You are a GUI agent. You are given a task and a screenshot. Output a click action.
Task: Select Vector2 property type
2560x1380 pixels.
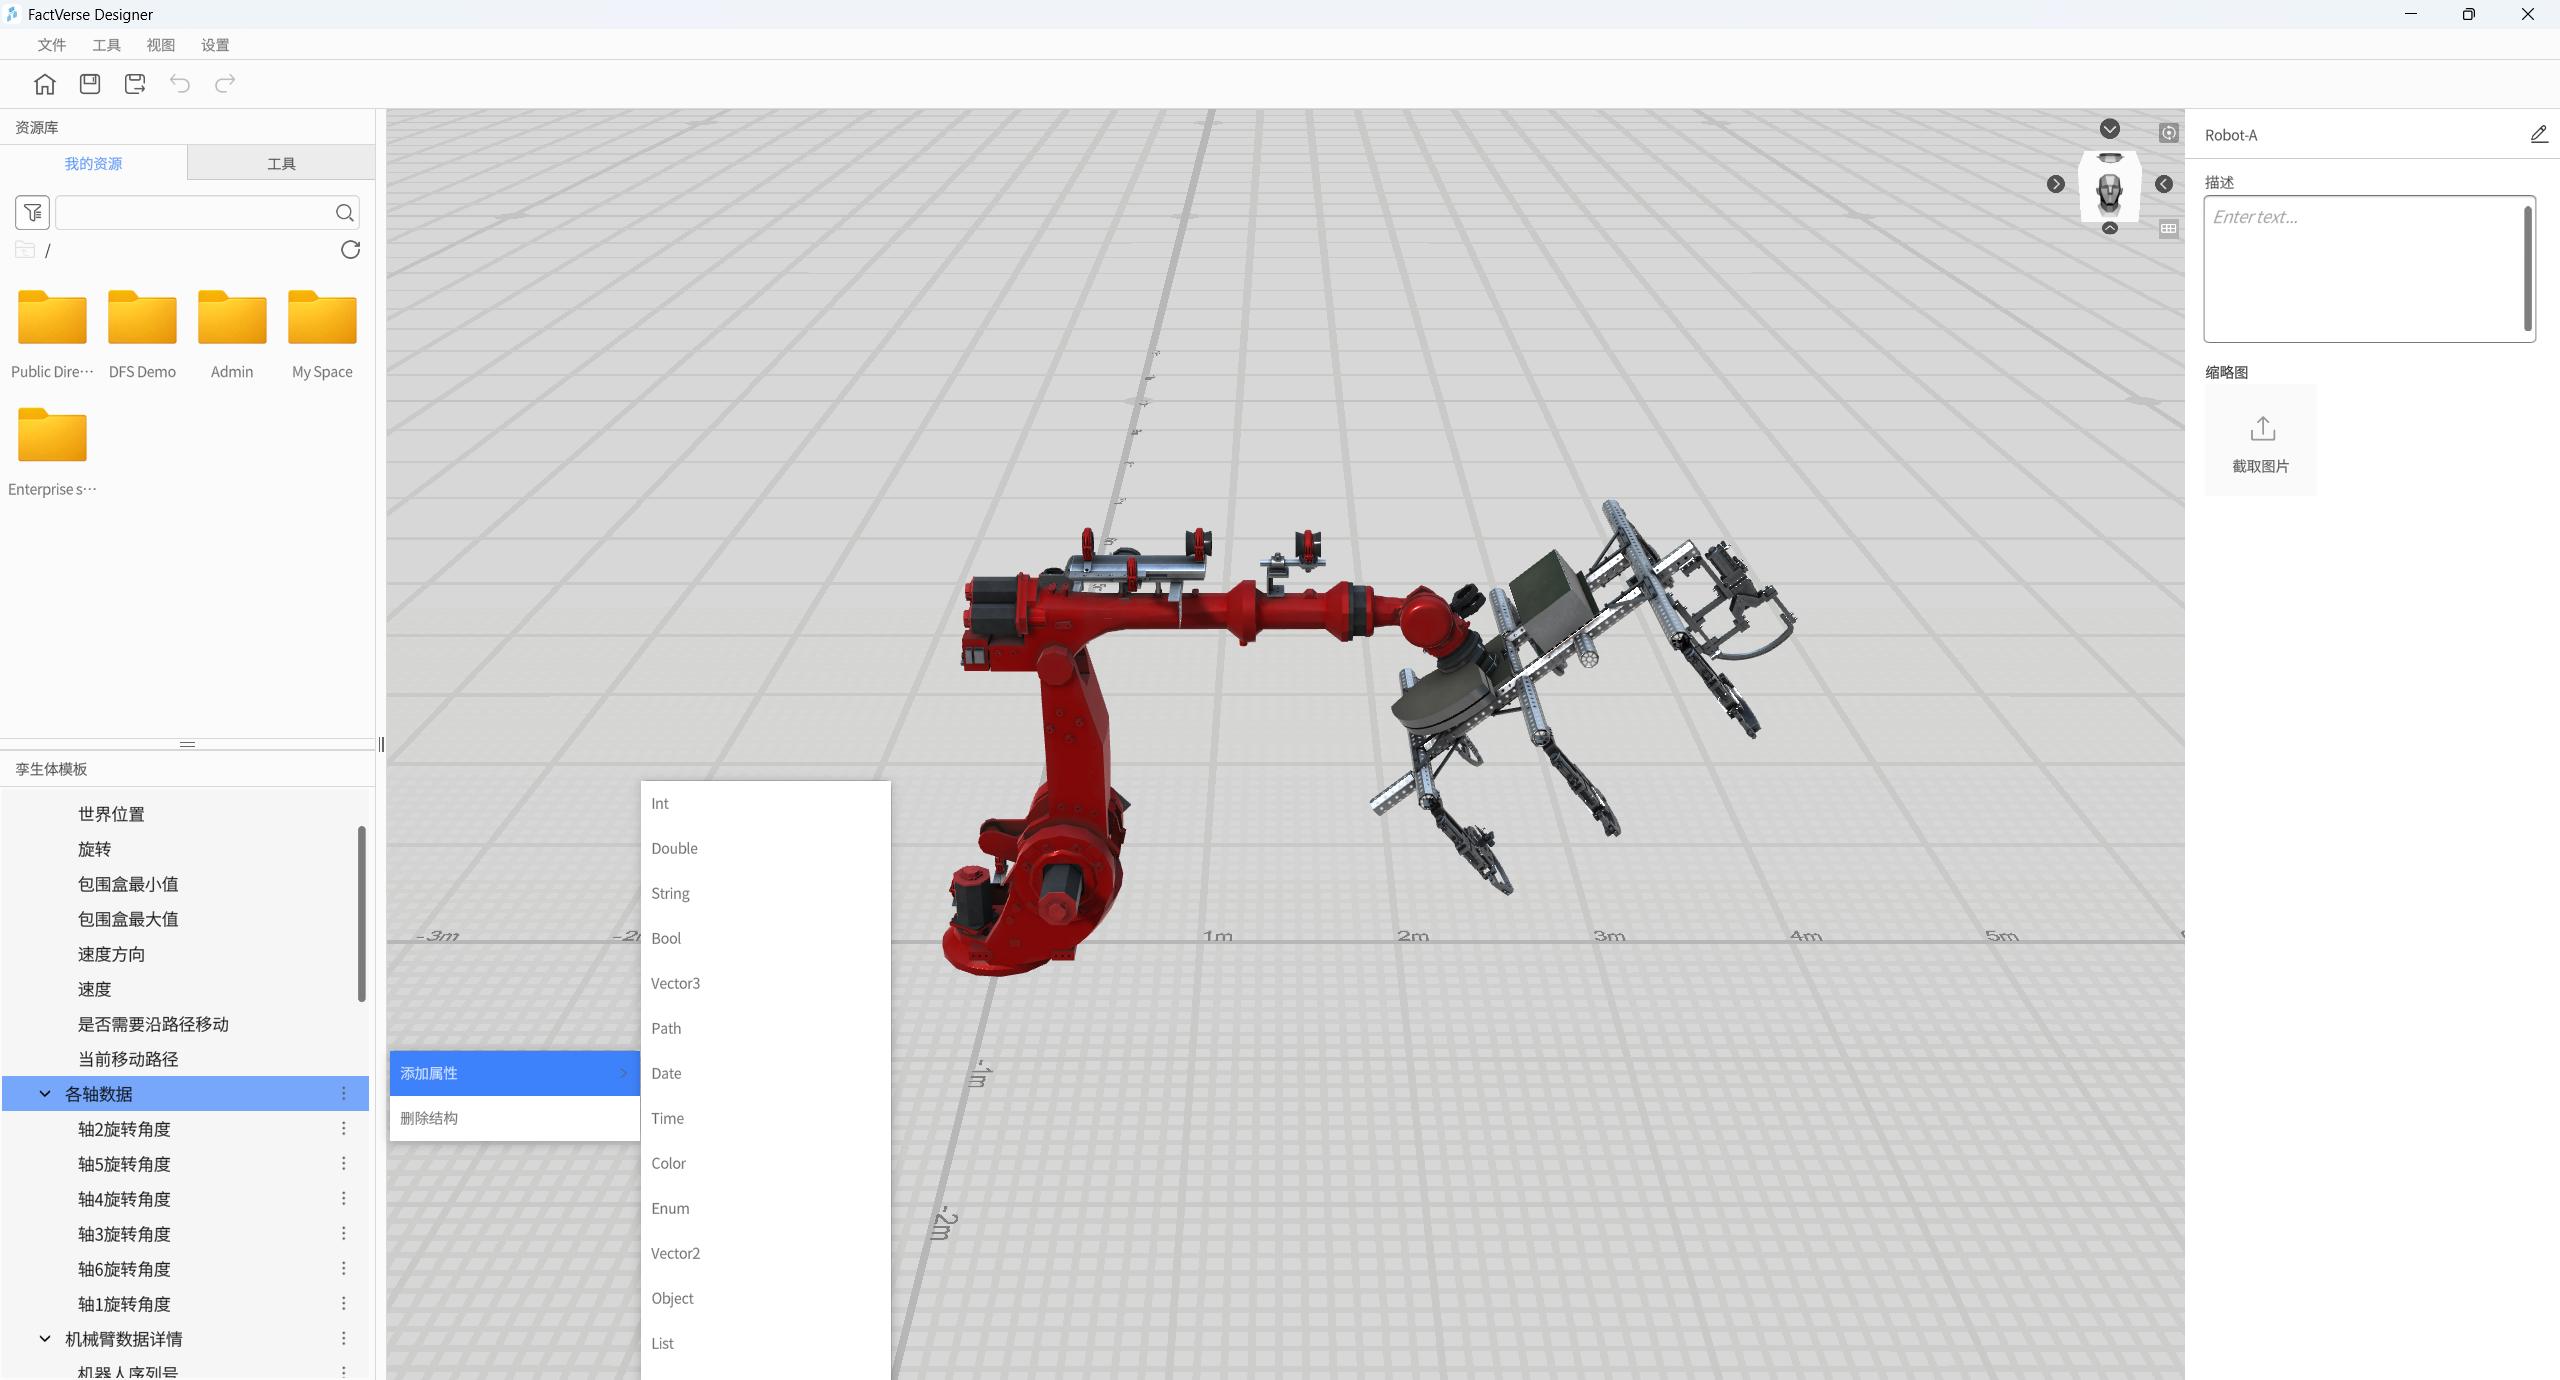coord(765,1253)
